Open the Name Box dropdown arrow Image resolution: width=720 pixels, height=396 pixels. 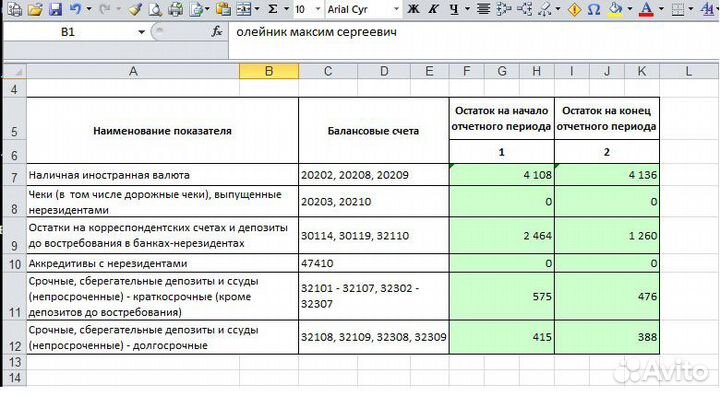tap(141, 32)
